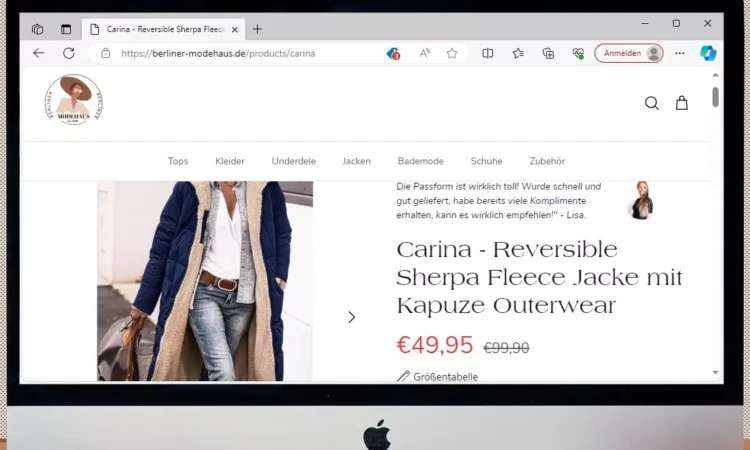The width and height of the screenshot is (750, 450).
Task: Open Browser Essentials heart icon
Action: (578, 53)
